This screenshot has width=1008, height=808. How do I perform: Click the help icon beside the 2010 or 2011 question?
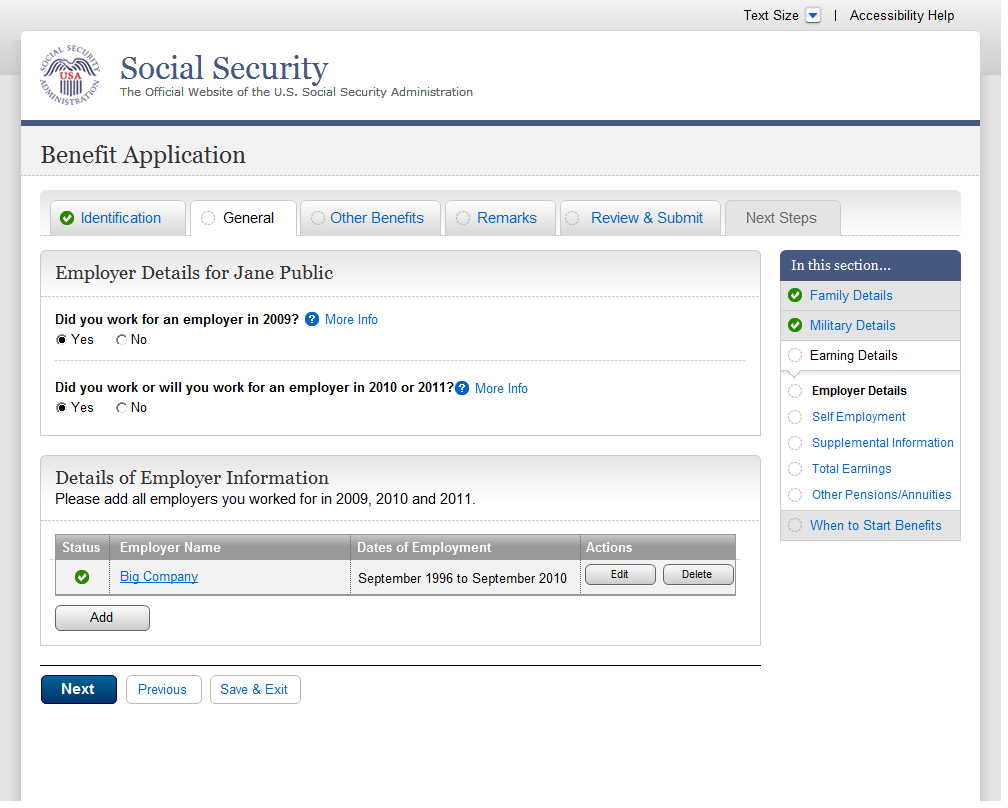(462, 388)
